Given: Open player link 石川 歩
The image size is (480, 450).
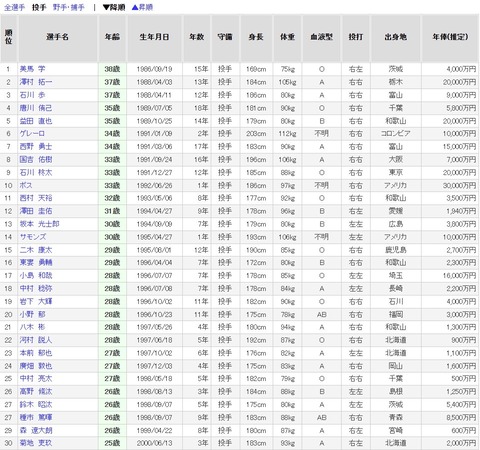Looking at the screenshot, I should click(x=32, y=95).
